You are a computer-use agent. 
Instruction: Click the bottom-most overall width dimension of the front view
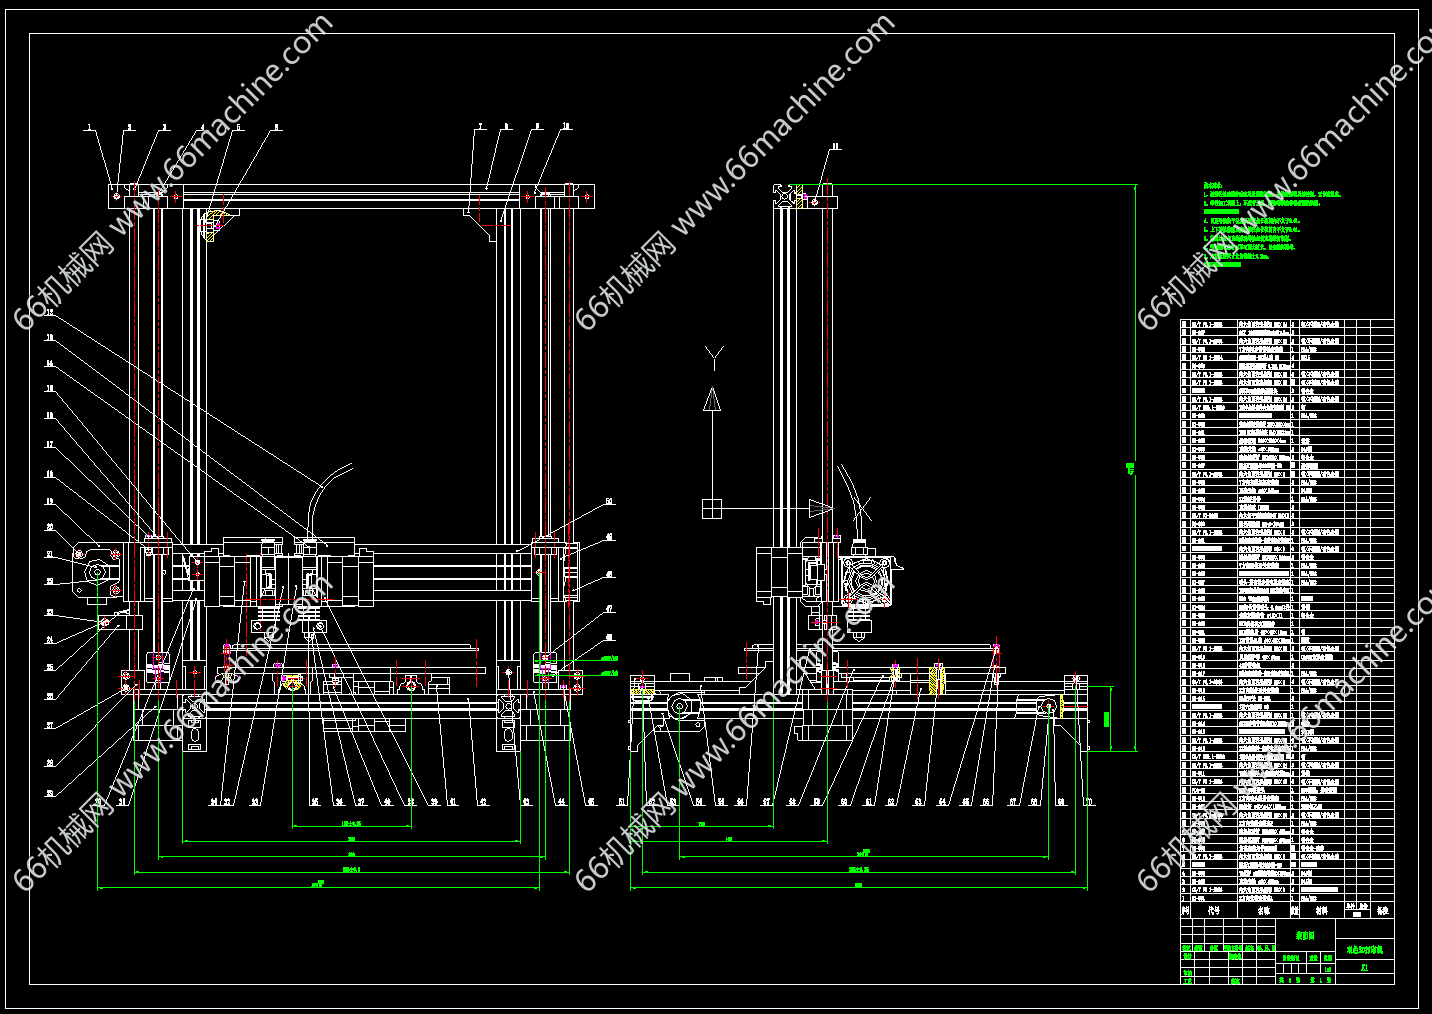coord(318,884)
